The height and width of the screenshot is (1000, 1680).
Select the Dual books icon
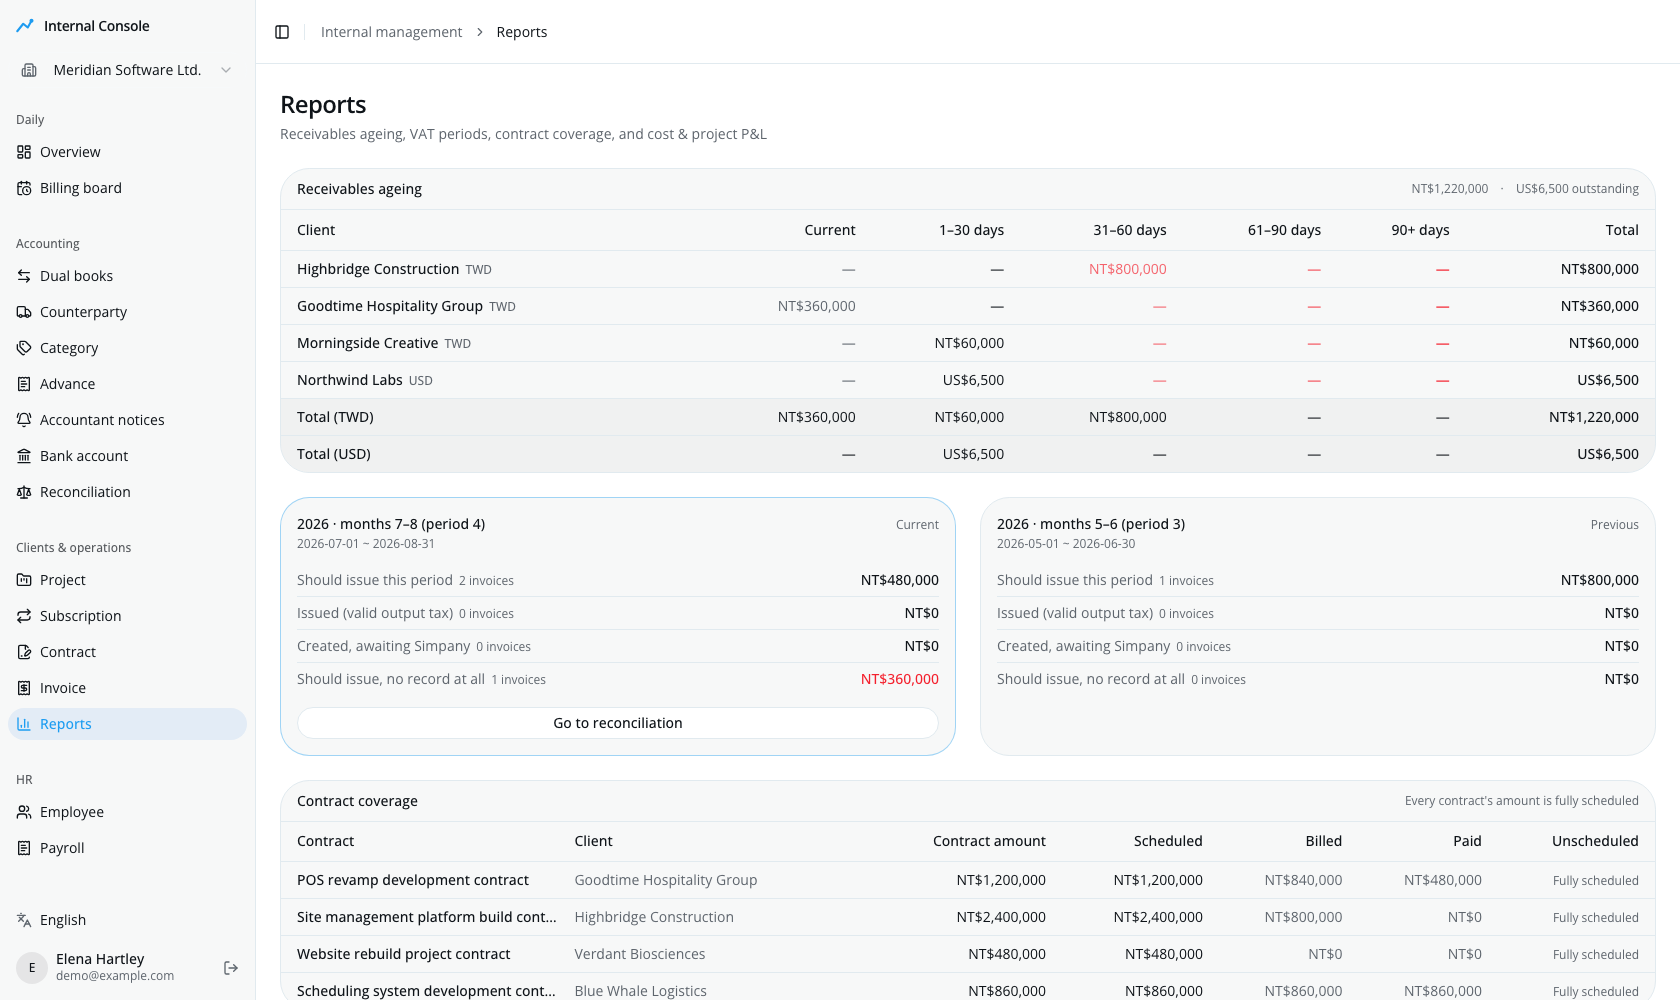(24, 276)
